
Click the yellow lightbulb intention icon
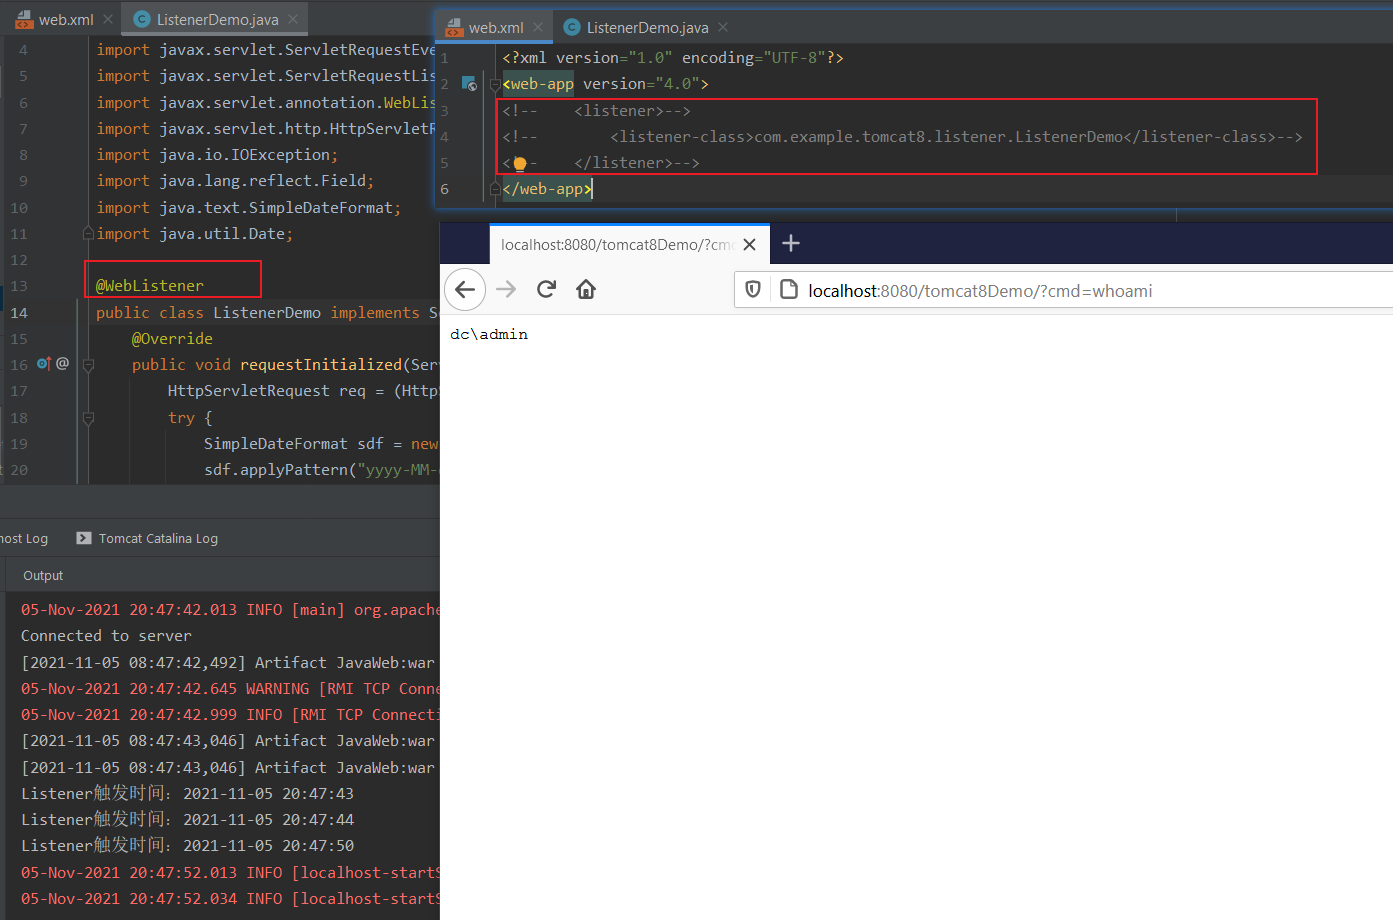click(x=520, y=163)
